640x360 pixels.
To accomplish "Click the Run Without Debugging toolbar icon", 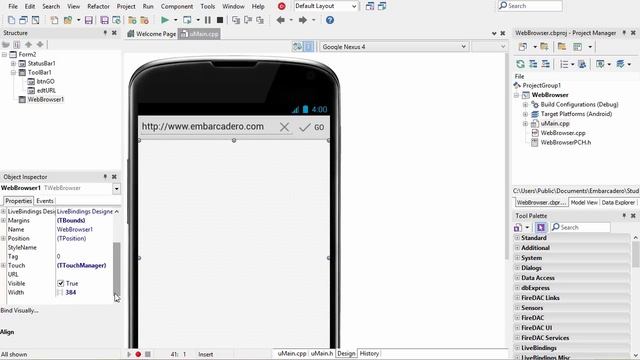I will (x=187, y=20).
